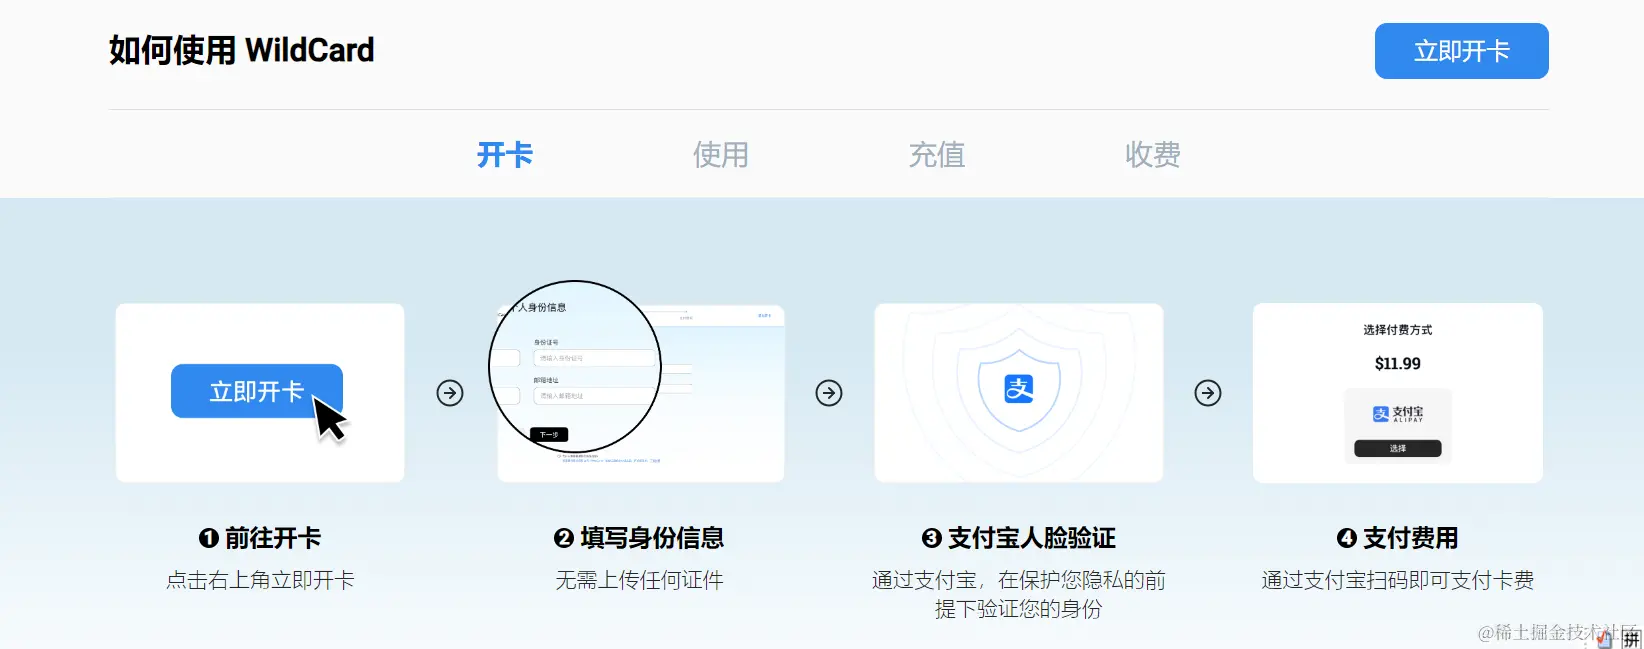
Task: Click the 选择付费方式 heading
Action: (x=1398, y=330)
